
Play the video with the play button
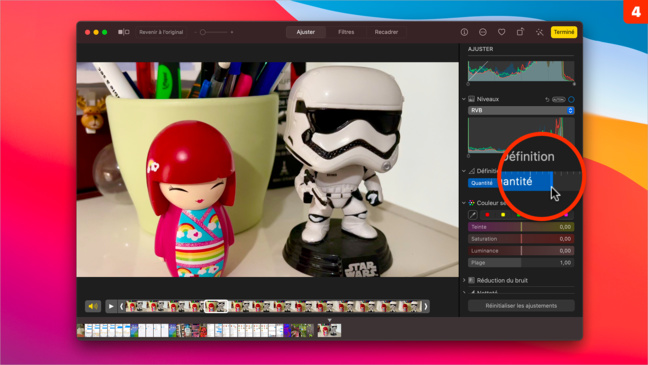pos(111,306)
